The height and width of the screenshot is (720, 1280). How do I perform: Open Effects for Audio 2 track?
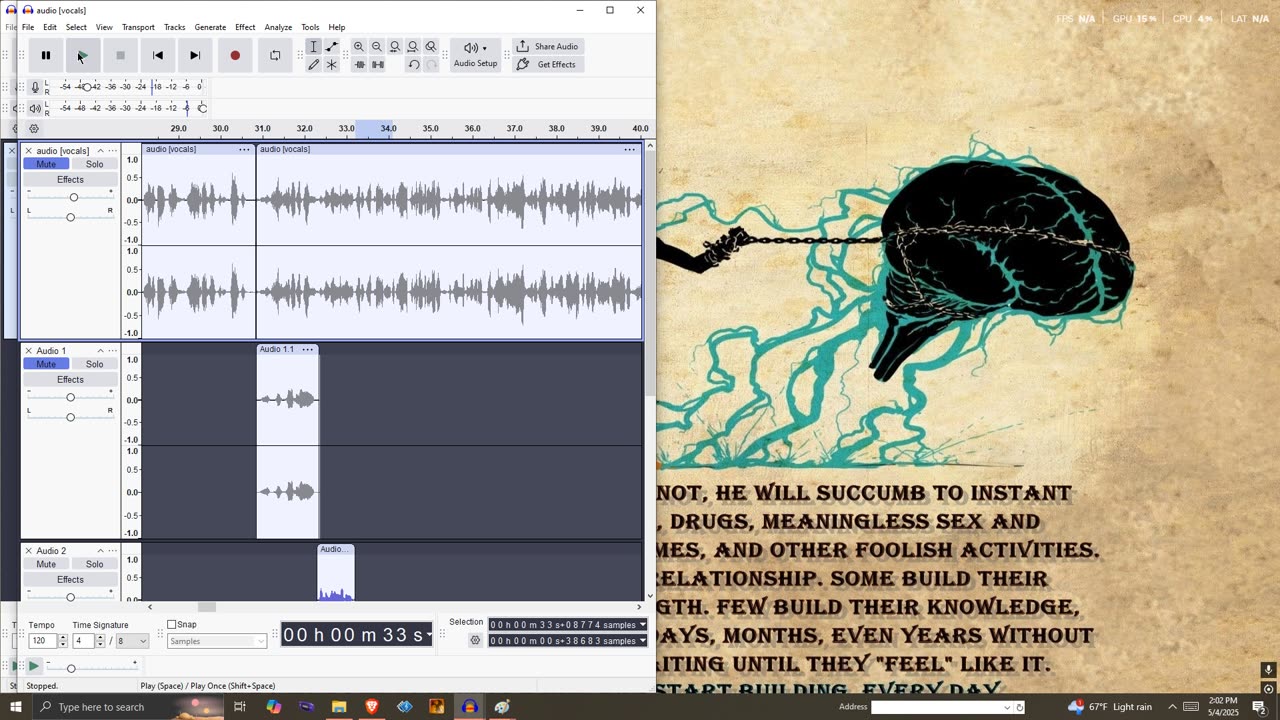70,580
